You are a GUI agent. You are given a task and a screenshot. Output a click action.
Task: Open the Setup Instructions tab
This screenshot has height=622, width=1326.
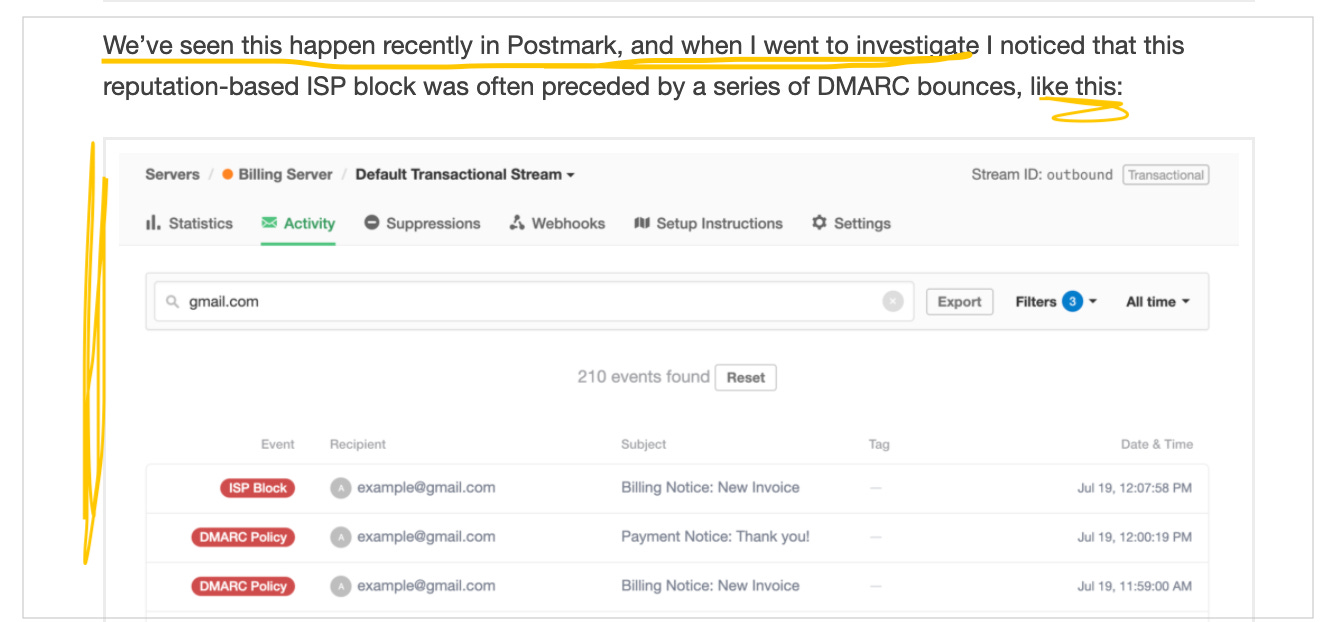coord(708,223)
